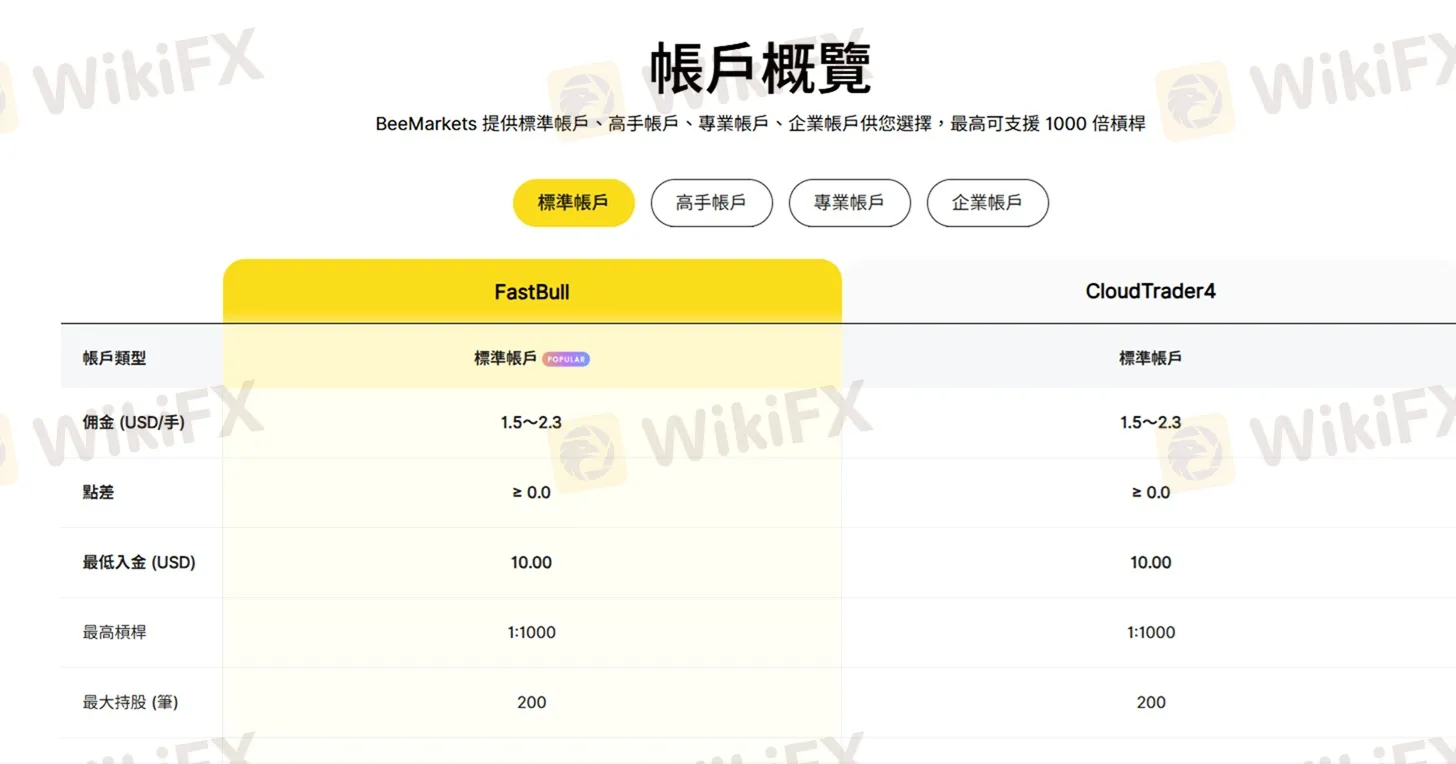Switch to the CloudTrader4 column tab
The height and width of the screenshot is (764, 1456).
pos(1150,291)
